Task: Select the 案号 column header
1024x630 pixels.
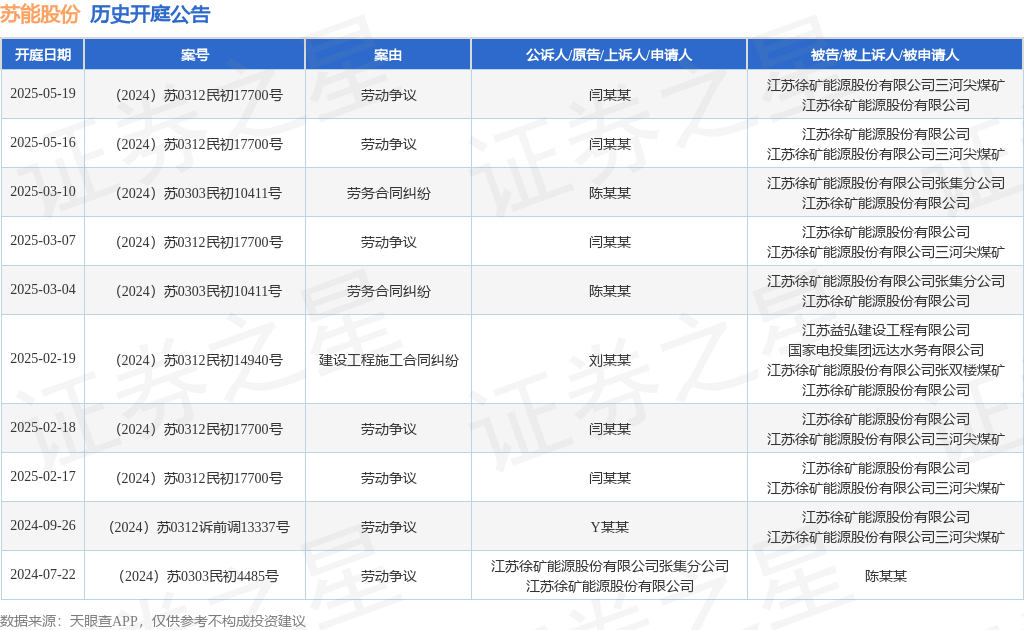Action: (x=195, y=55)
